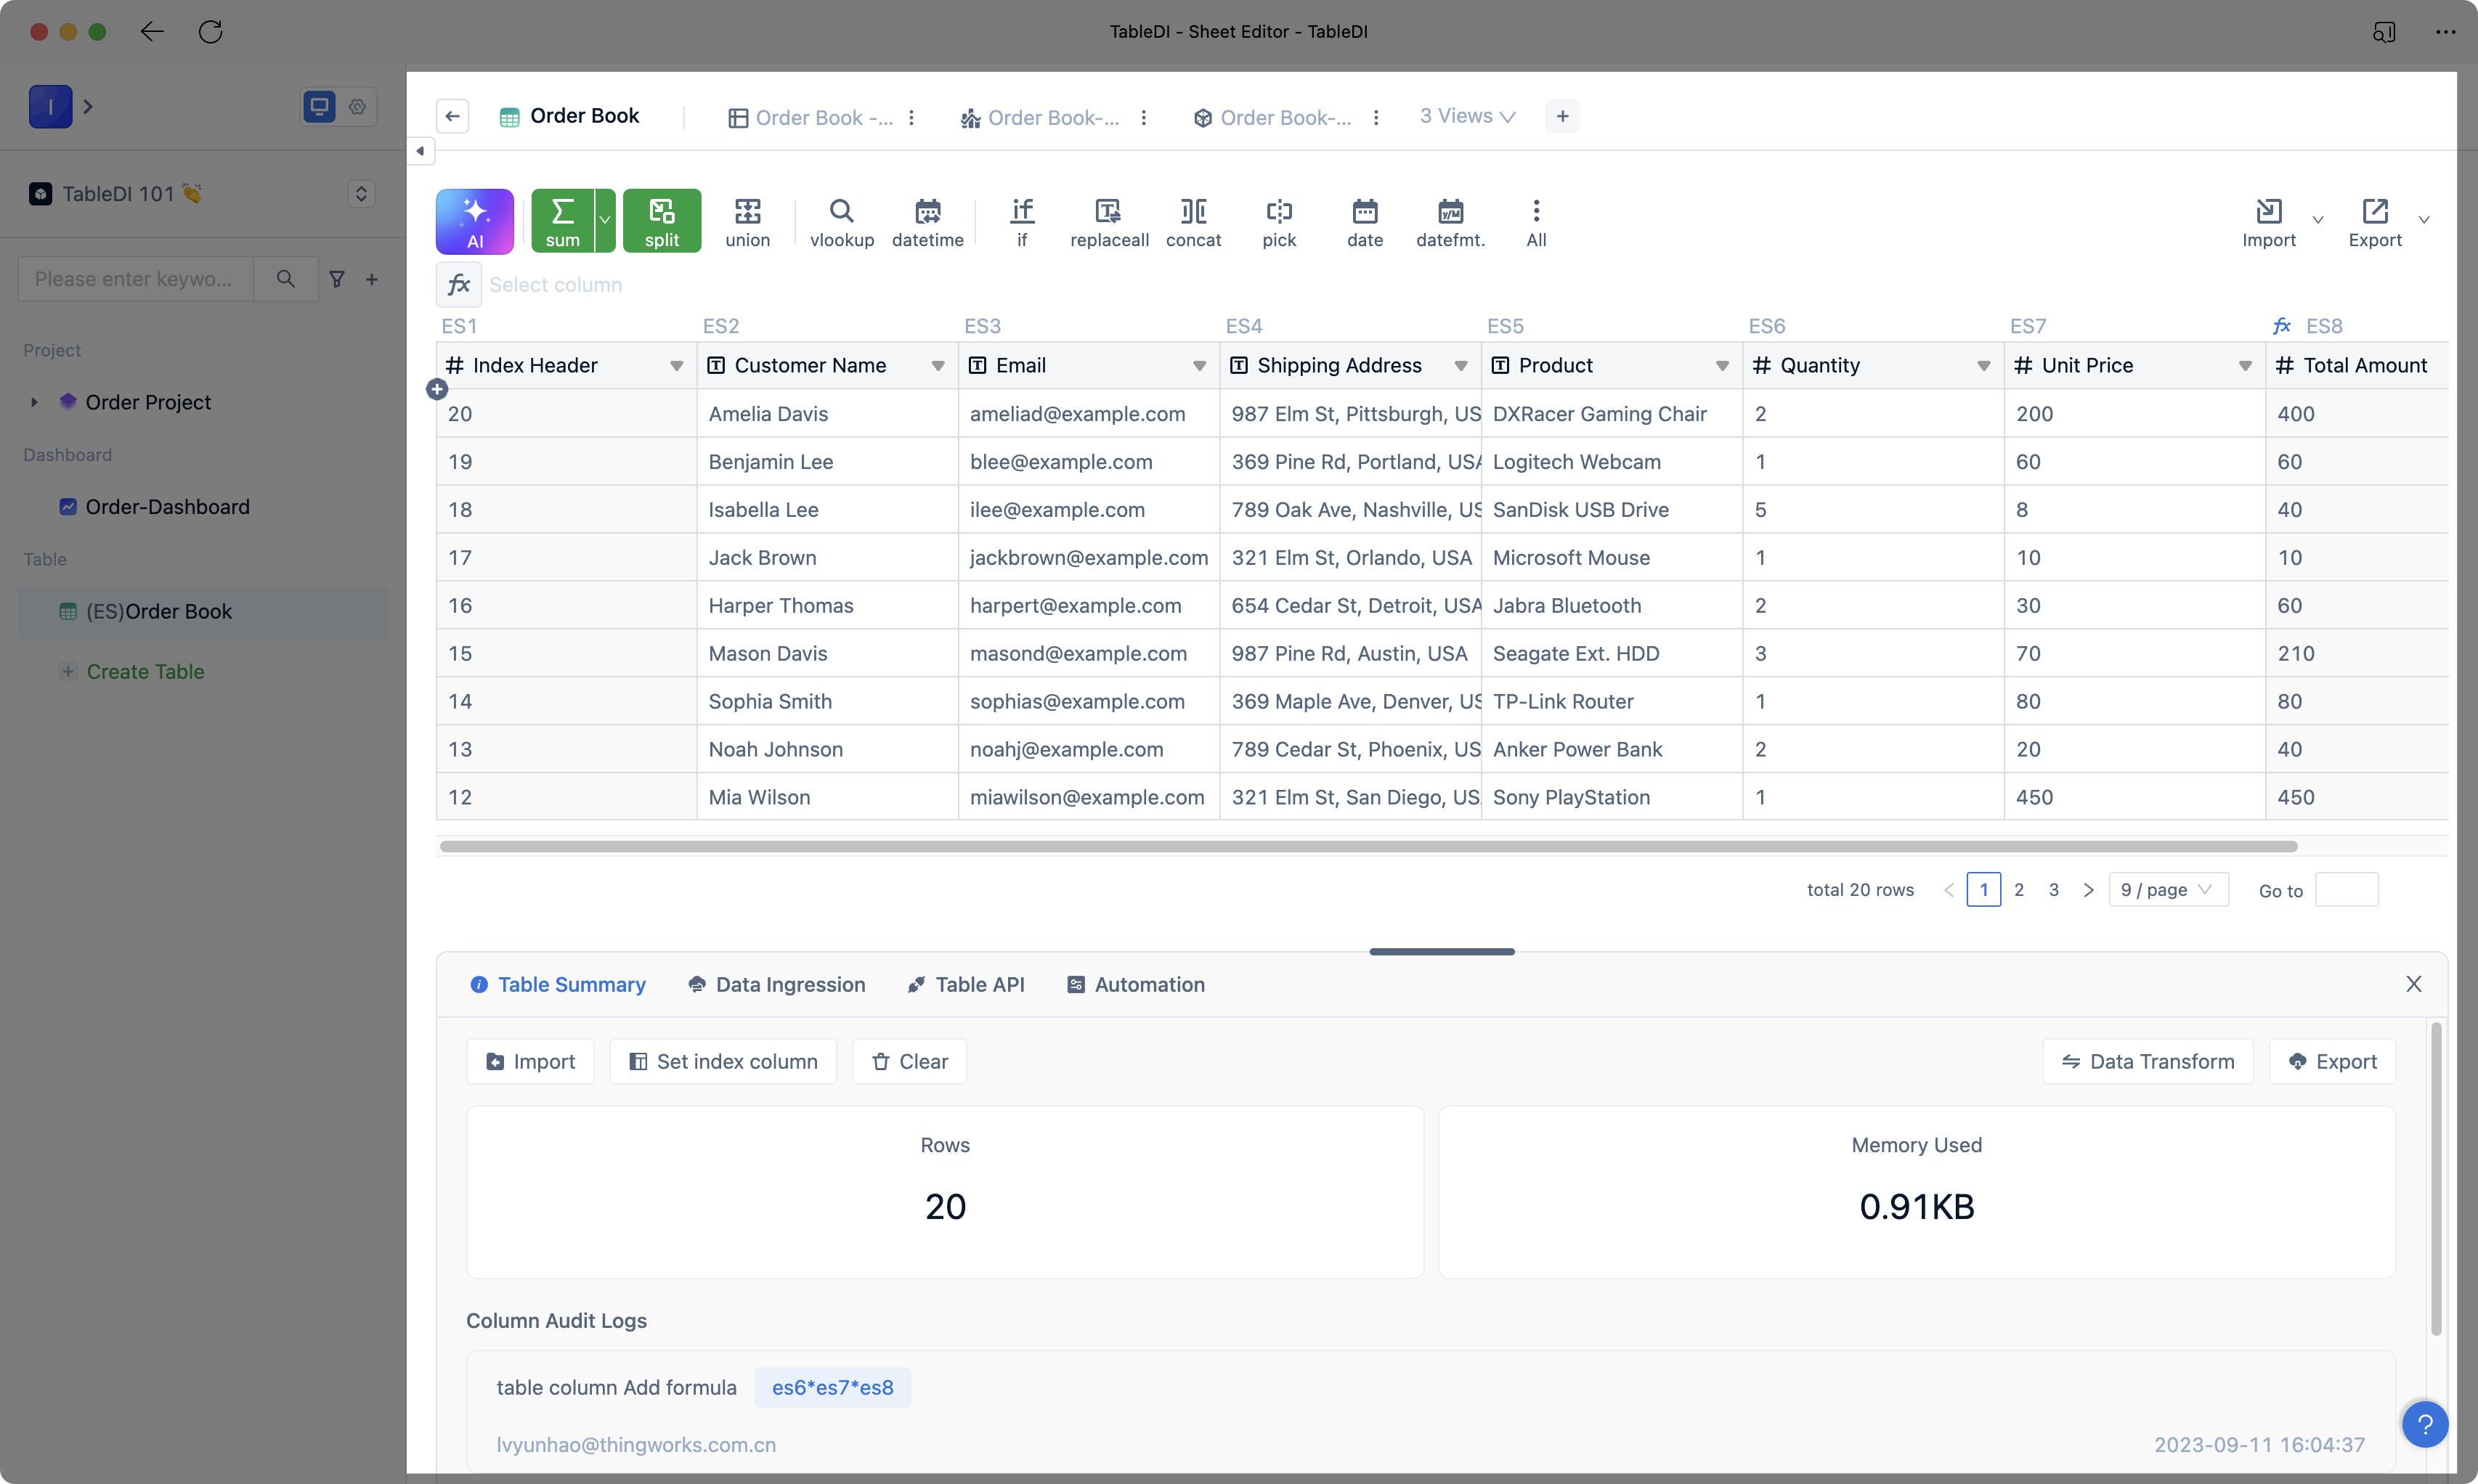
Task: Click the horizontal table scrollbar
Action: pyautogui.click(x=1368, y=846)
